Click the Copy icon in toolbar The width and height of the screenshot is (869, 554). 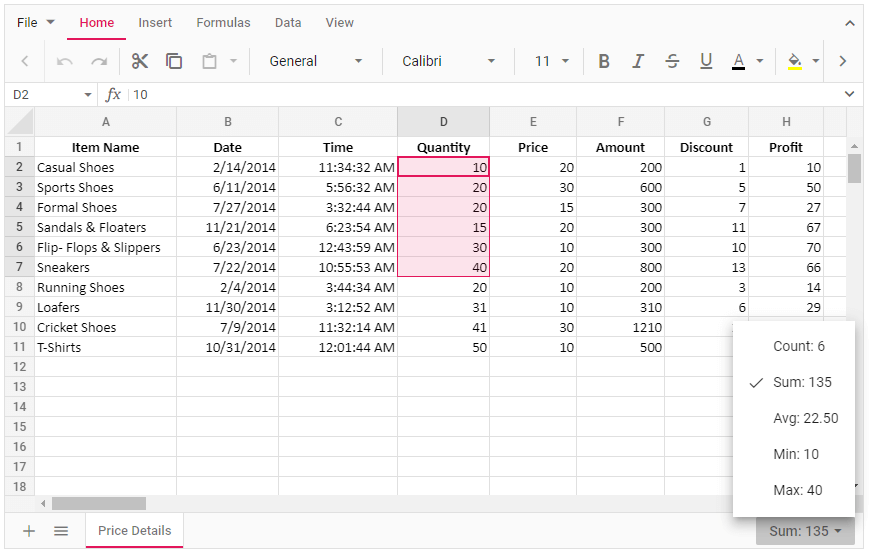tap(174, 61)
